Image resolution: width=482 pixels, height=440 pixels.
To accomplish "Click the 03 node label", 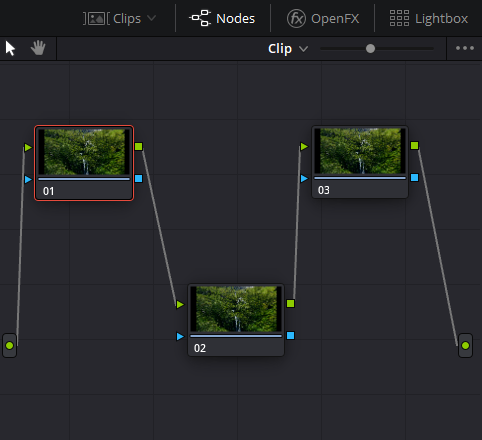I will pyautogui.click(x=324, y=190).
